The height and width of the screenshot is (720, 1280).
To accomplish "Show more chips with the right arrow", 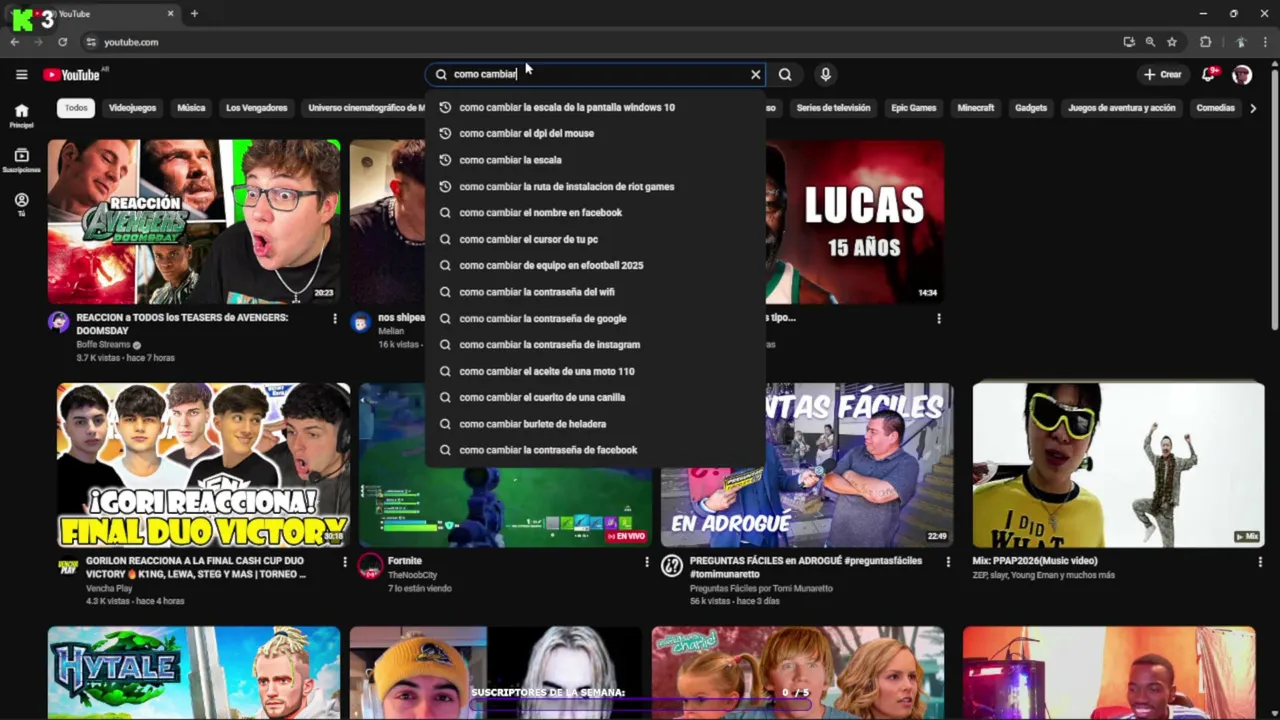I will (x=1253, y=108).
